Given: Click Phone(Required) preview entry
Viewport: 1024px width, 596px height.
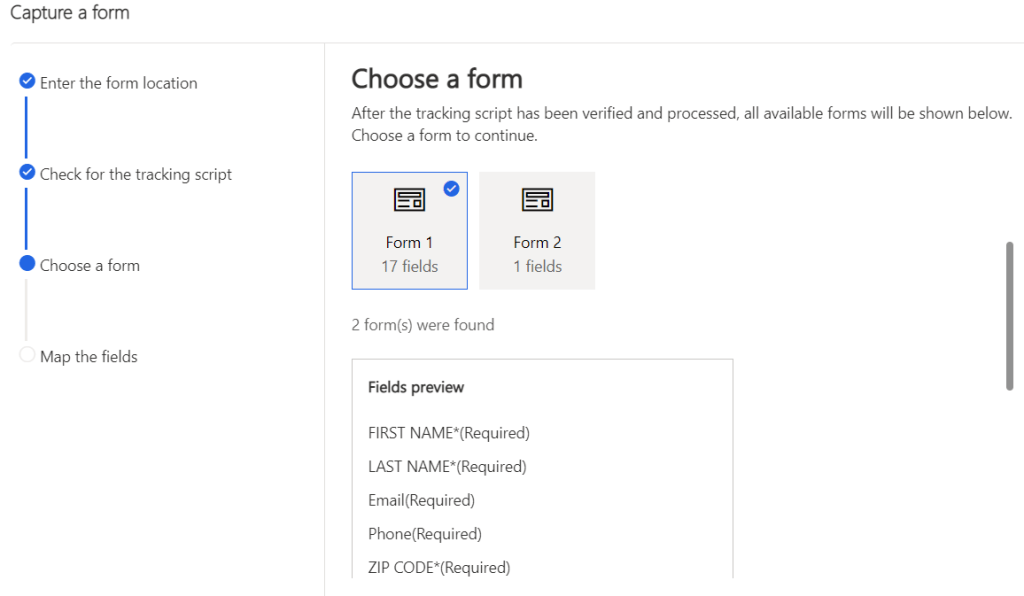Looking at the screenshot, I should click(x=424, y=534).
